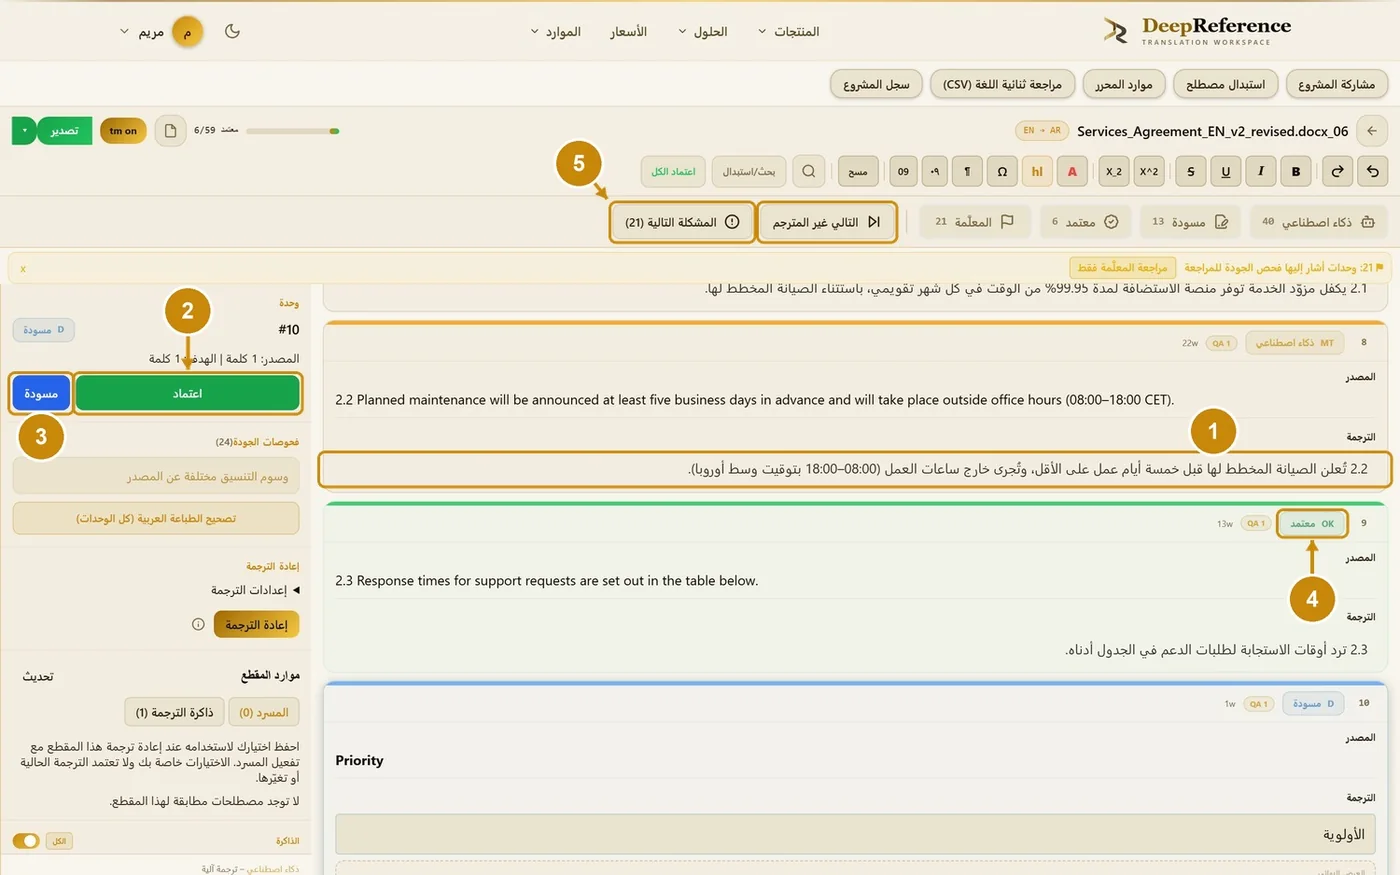Go back using the arrow beside filename
Viewport: 1400px width, 875px height.
(1372, 131)
